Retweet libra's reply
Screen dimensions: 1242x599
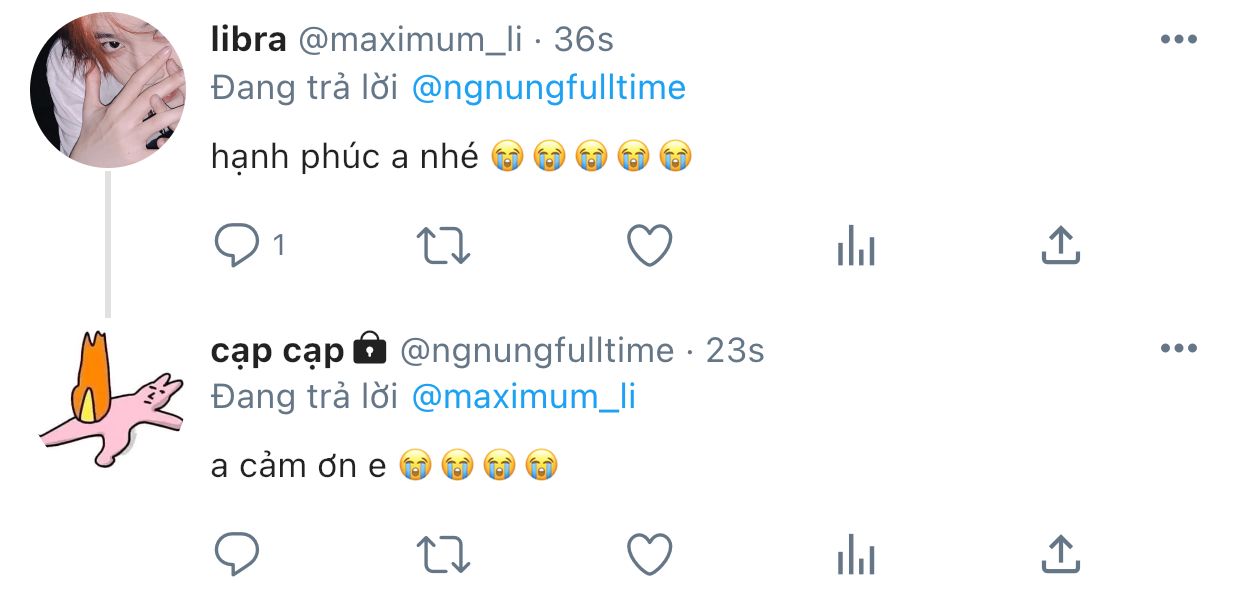(443, 246)
